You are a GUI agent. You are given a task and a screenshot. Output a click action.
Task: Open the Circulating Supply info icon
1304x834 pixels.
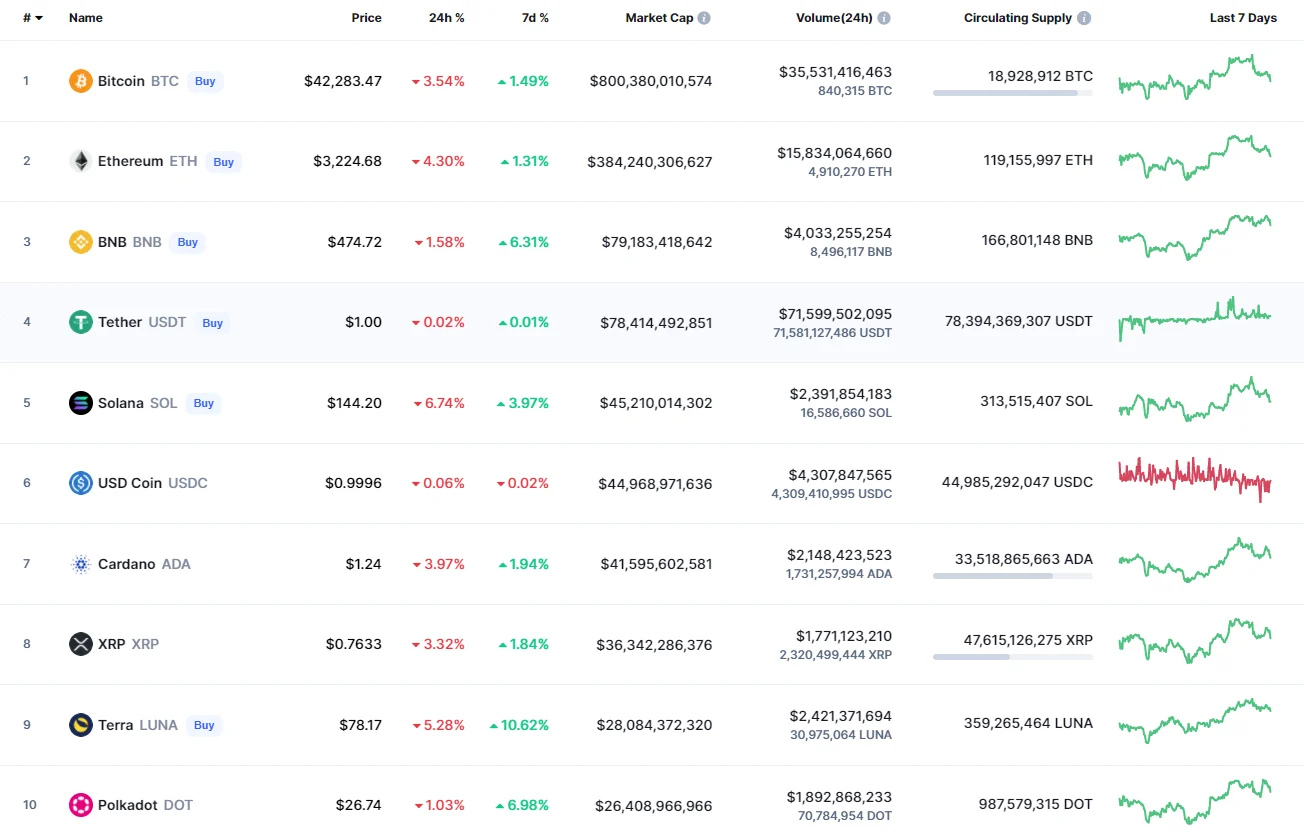(1085, 18)
